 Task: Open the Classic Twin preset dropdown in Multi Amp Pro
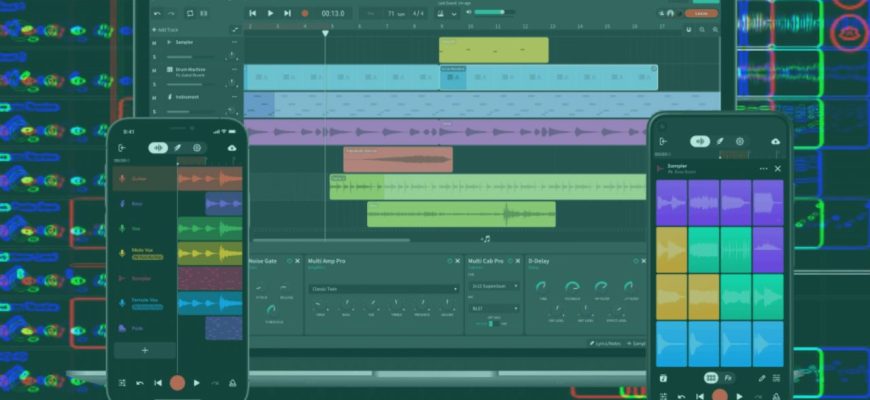coord(384,289)
